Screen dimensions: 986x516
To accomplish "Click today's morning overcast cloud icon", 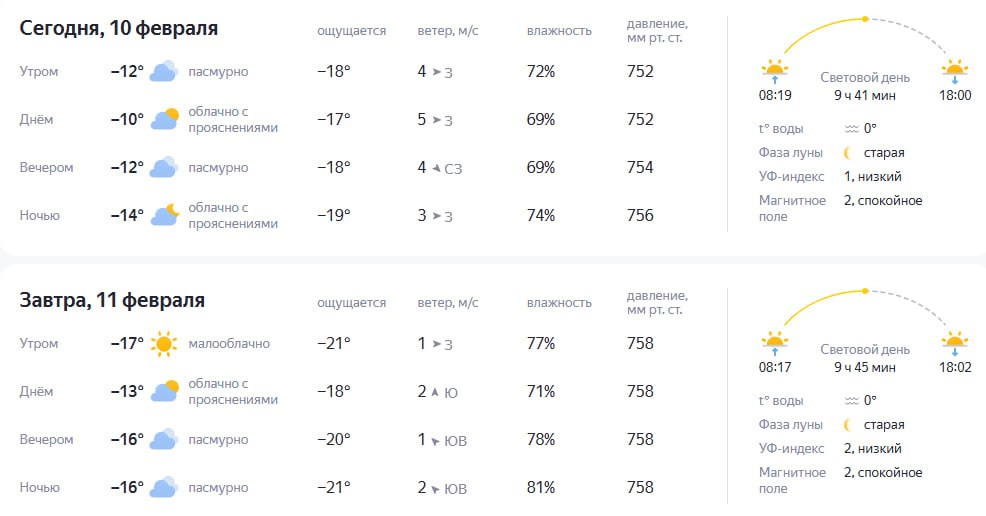I will (x=164, y=72).
